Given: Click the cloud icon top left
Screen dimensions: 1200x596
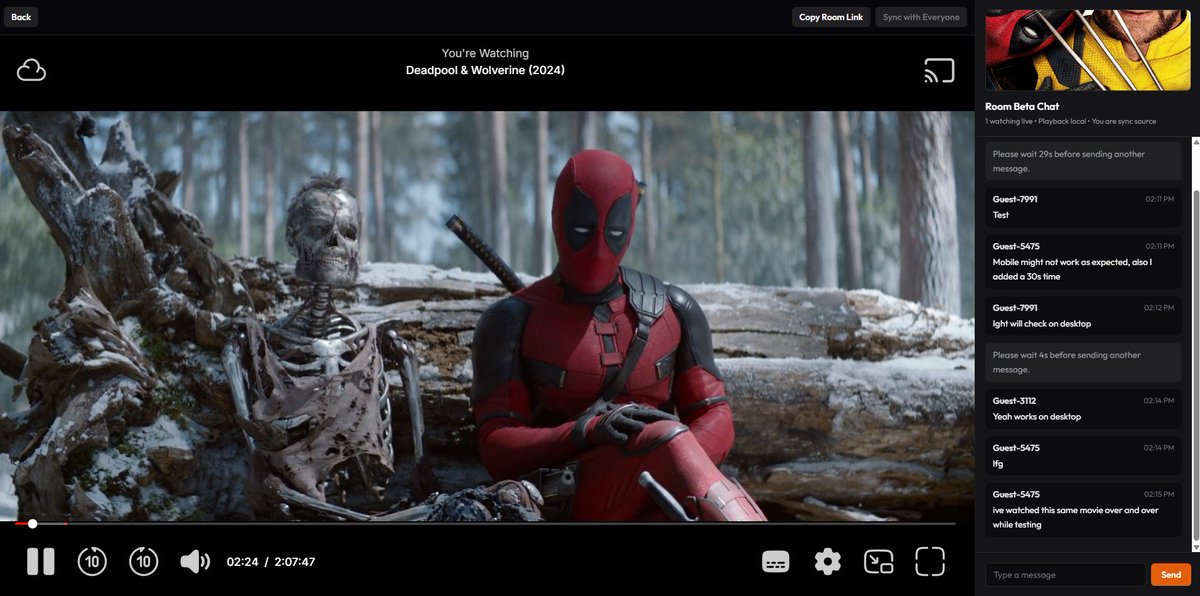Looking at the screenshot, I should coord(32,69).
